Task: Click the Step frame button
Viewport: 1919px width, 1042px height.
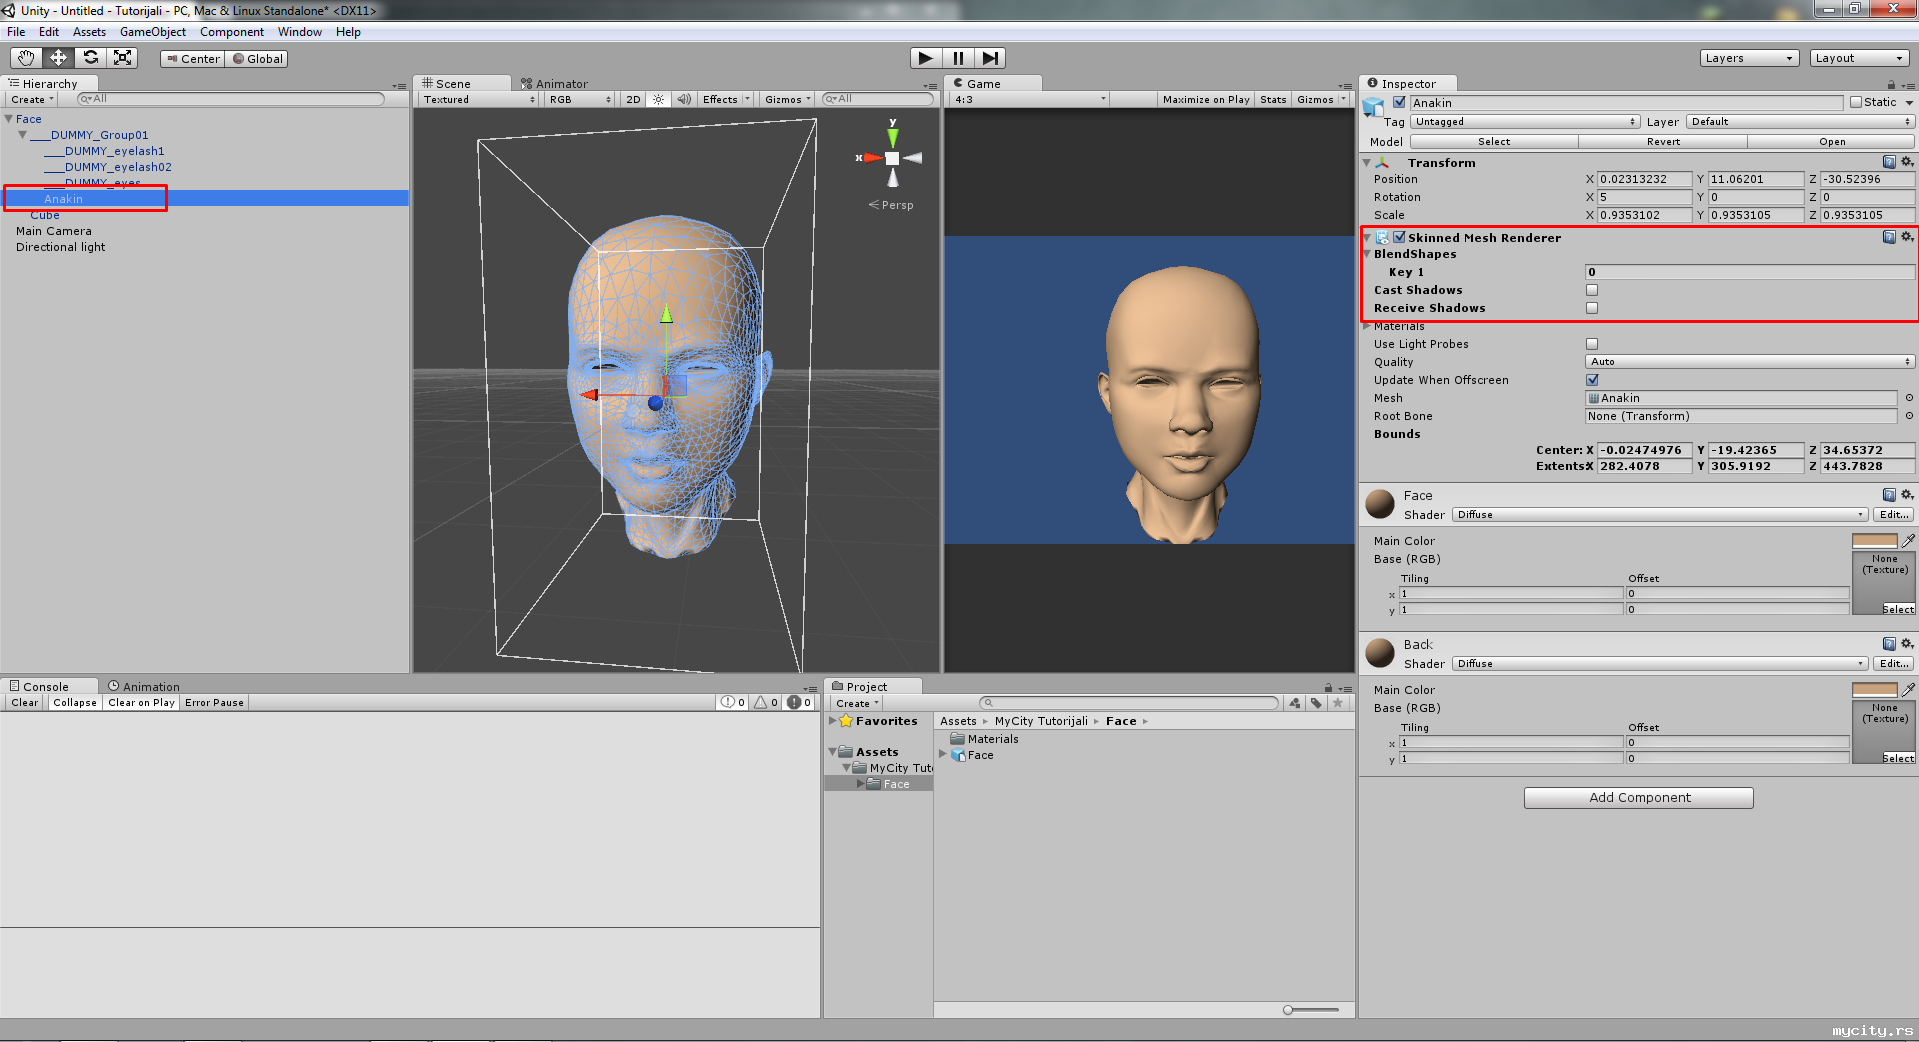Action: (x=990, y=58)
